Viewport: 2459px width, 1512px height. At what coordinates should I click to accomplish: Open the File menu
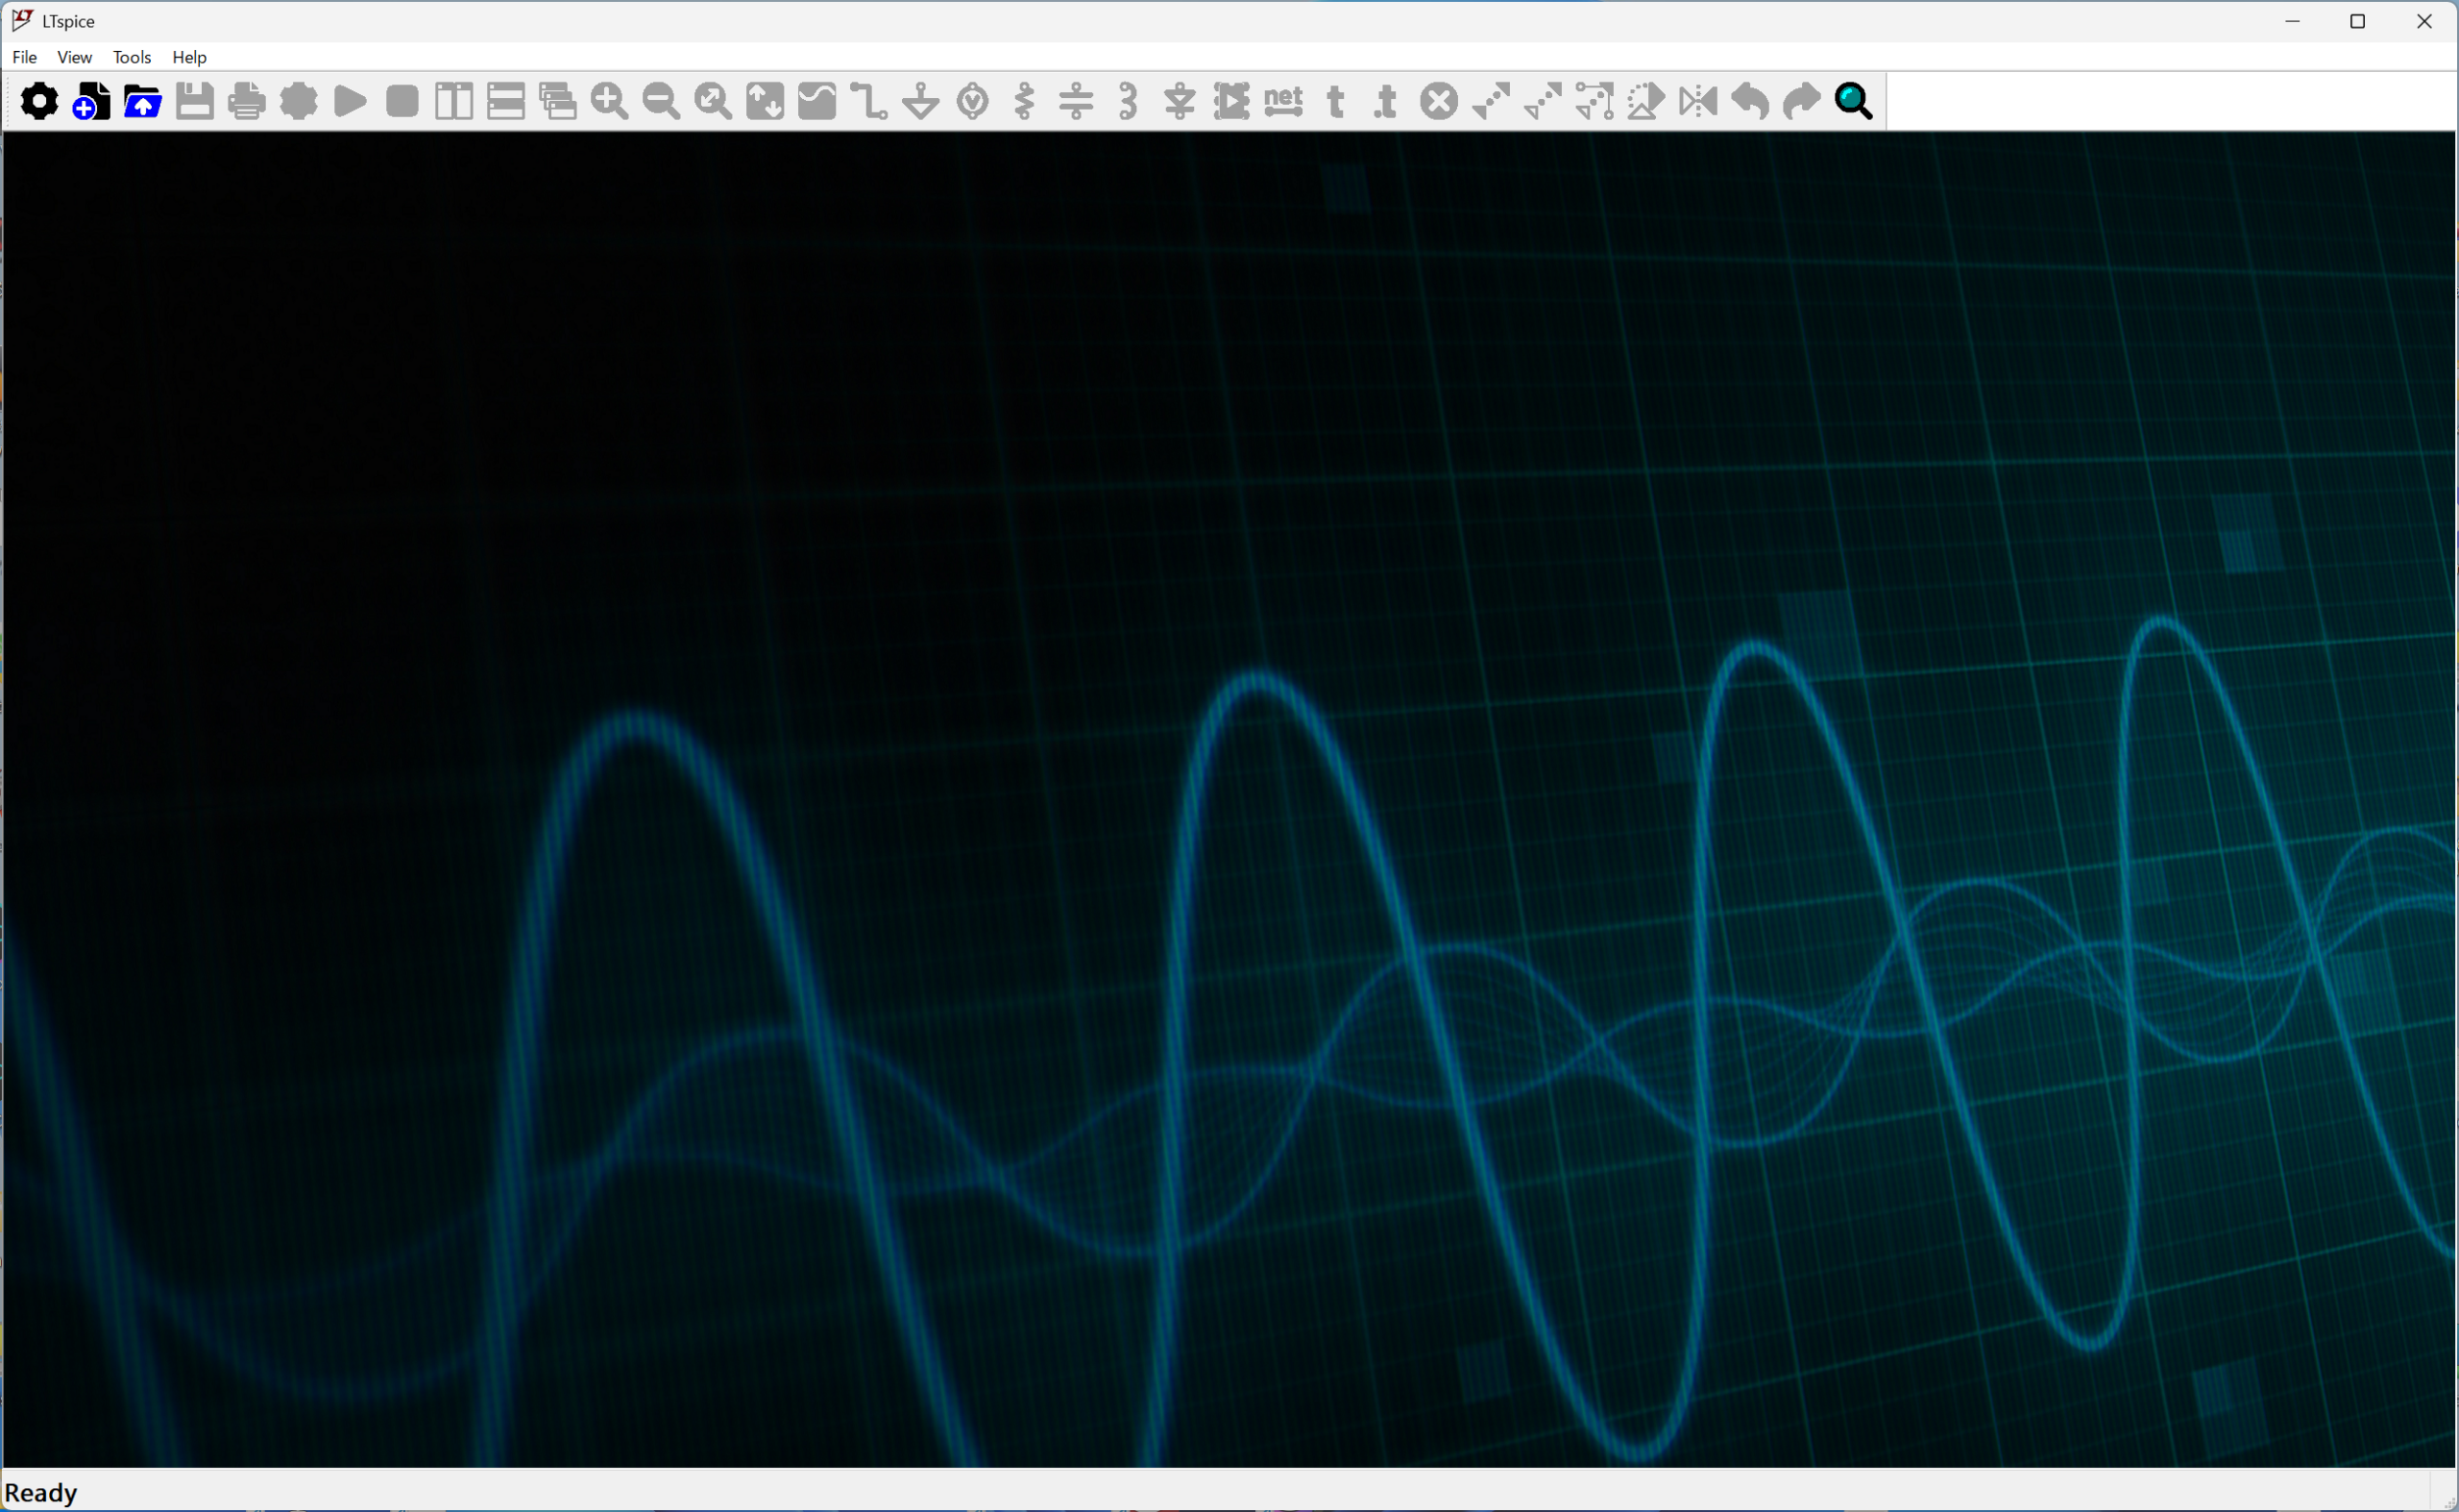pos(24,57)
